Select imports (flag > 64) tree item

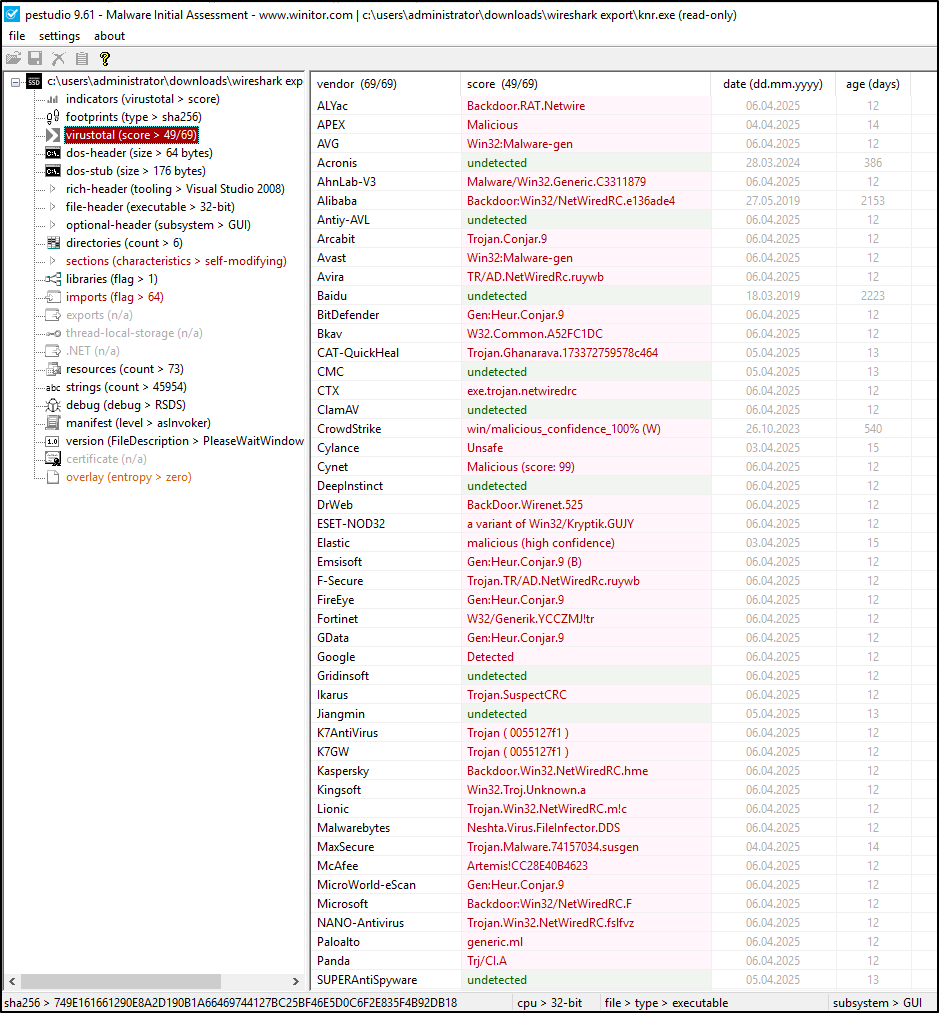[114, 297]
